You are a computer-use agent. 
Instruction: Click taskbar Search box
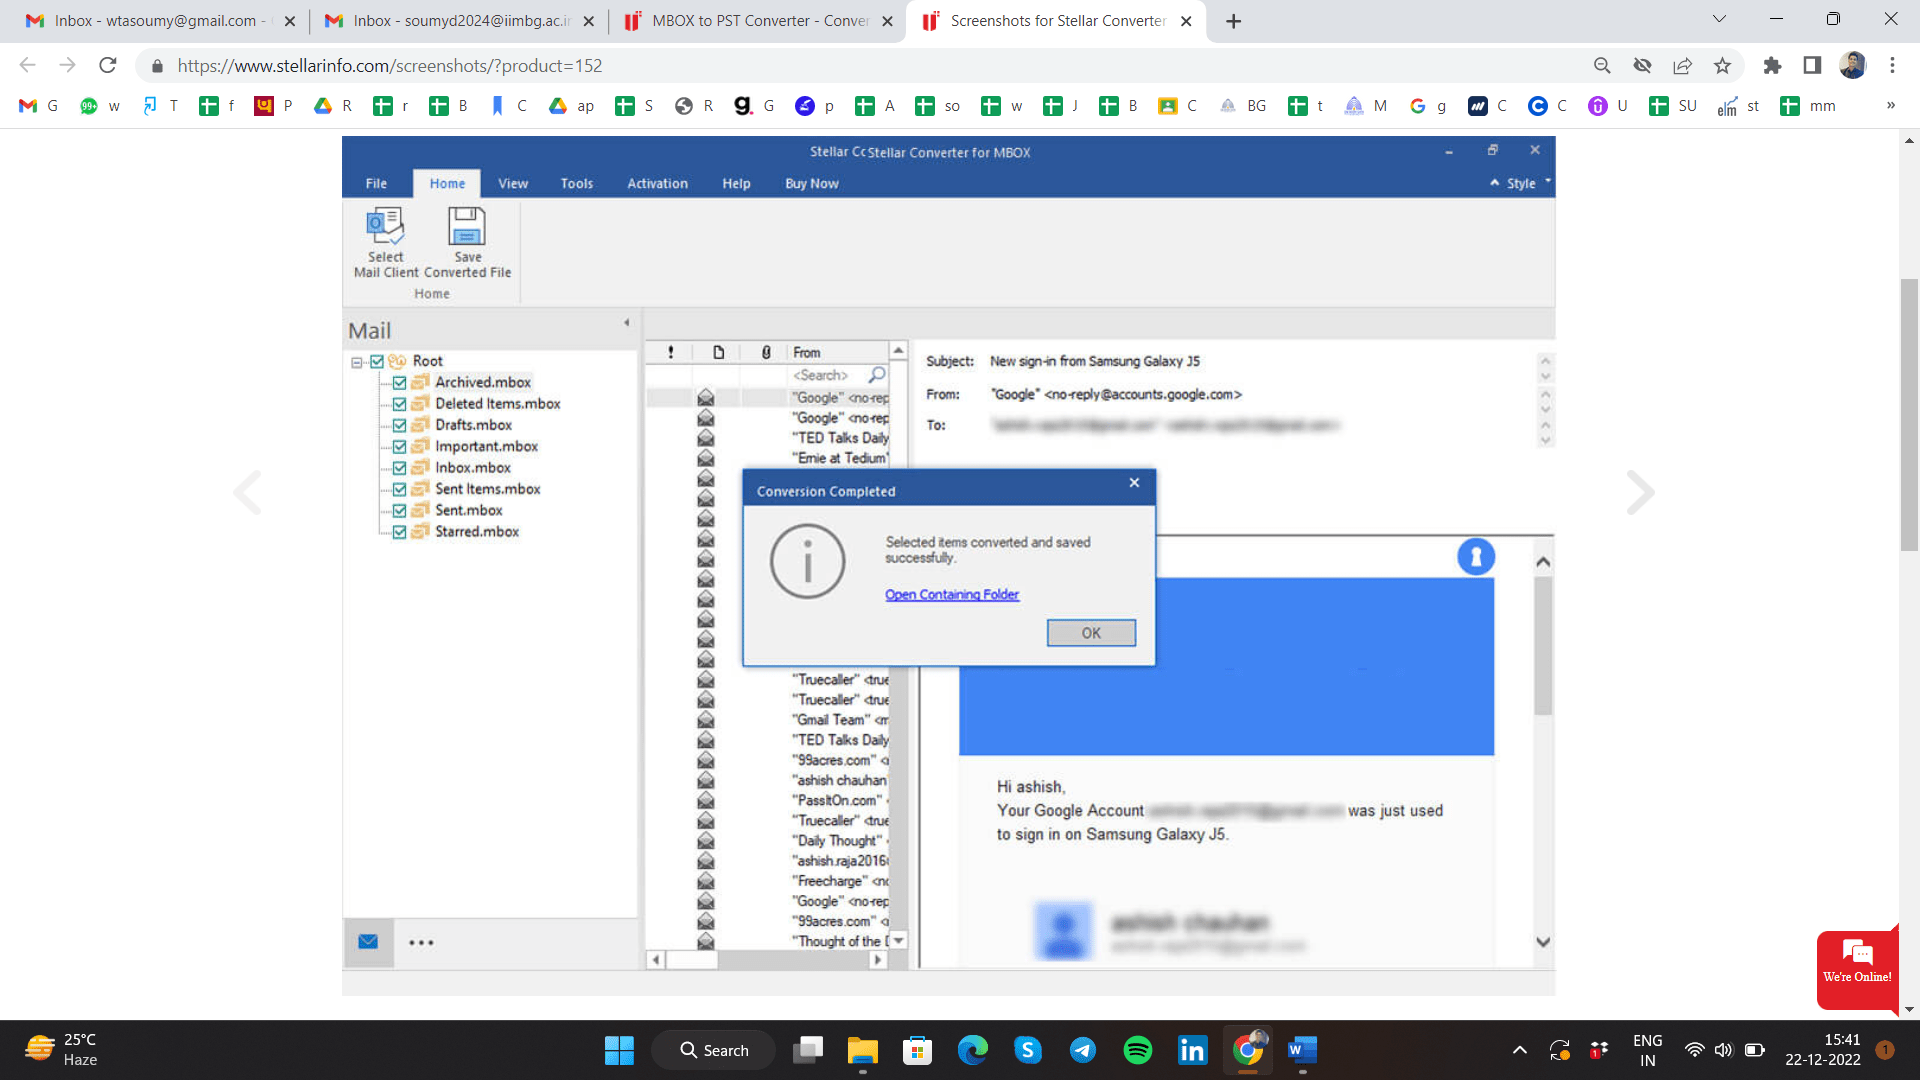tap(713, 1050)
